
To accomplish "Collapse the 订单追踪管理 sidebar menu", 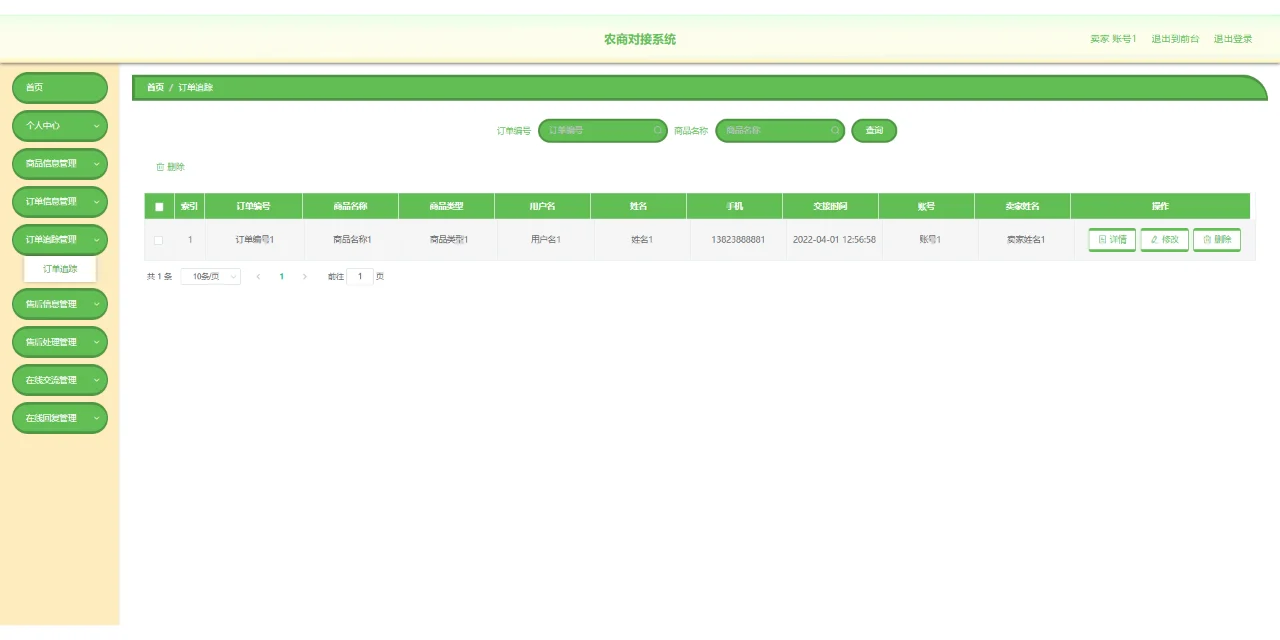I will tap(59, 240).
